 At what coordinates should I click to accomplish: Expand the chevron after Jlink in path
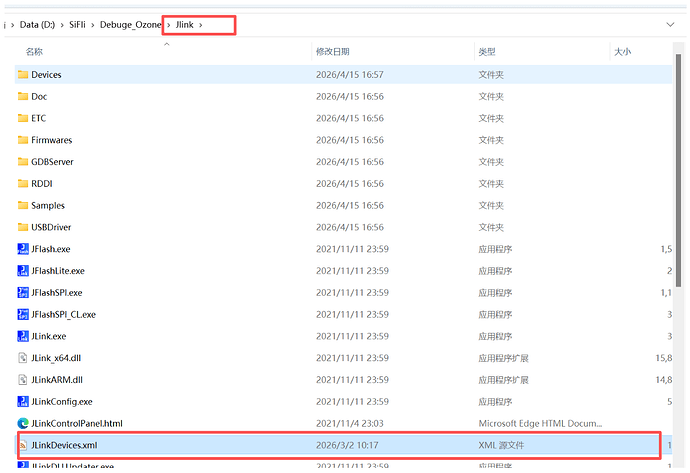click(201, 25)
